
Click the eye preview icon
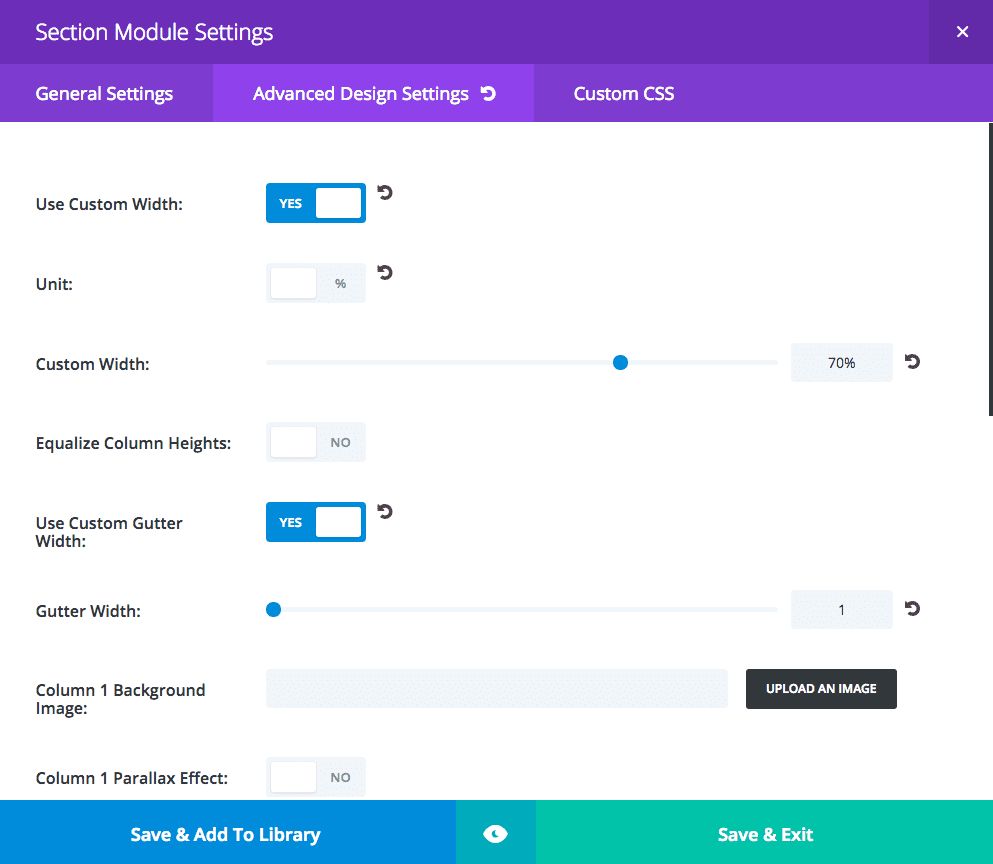pyautogui.click(x=495, y=834)
